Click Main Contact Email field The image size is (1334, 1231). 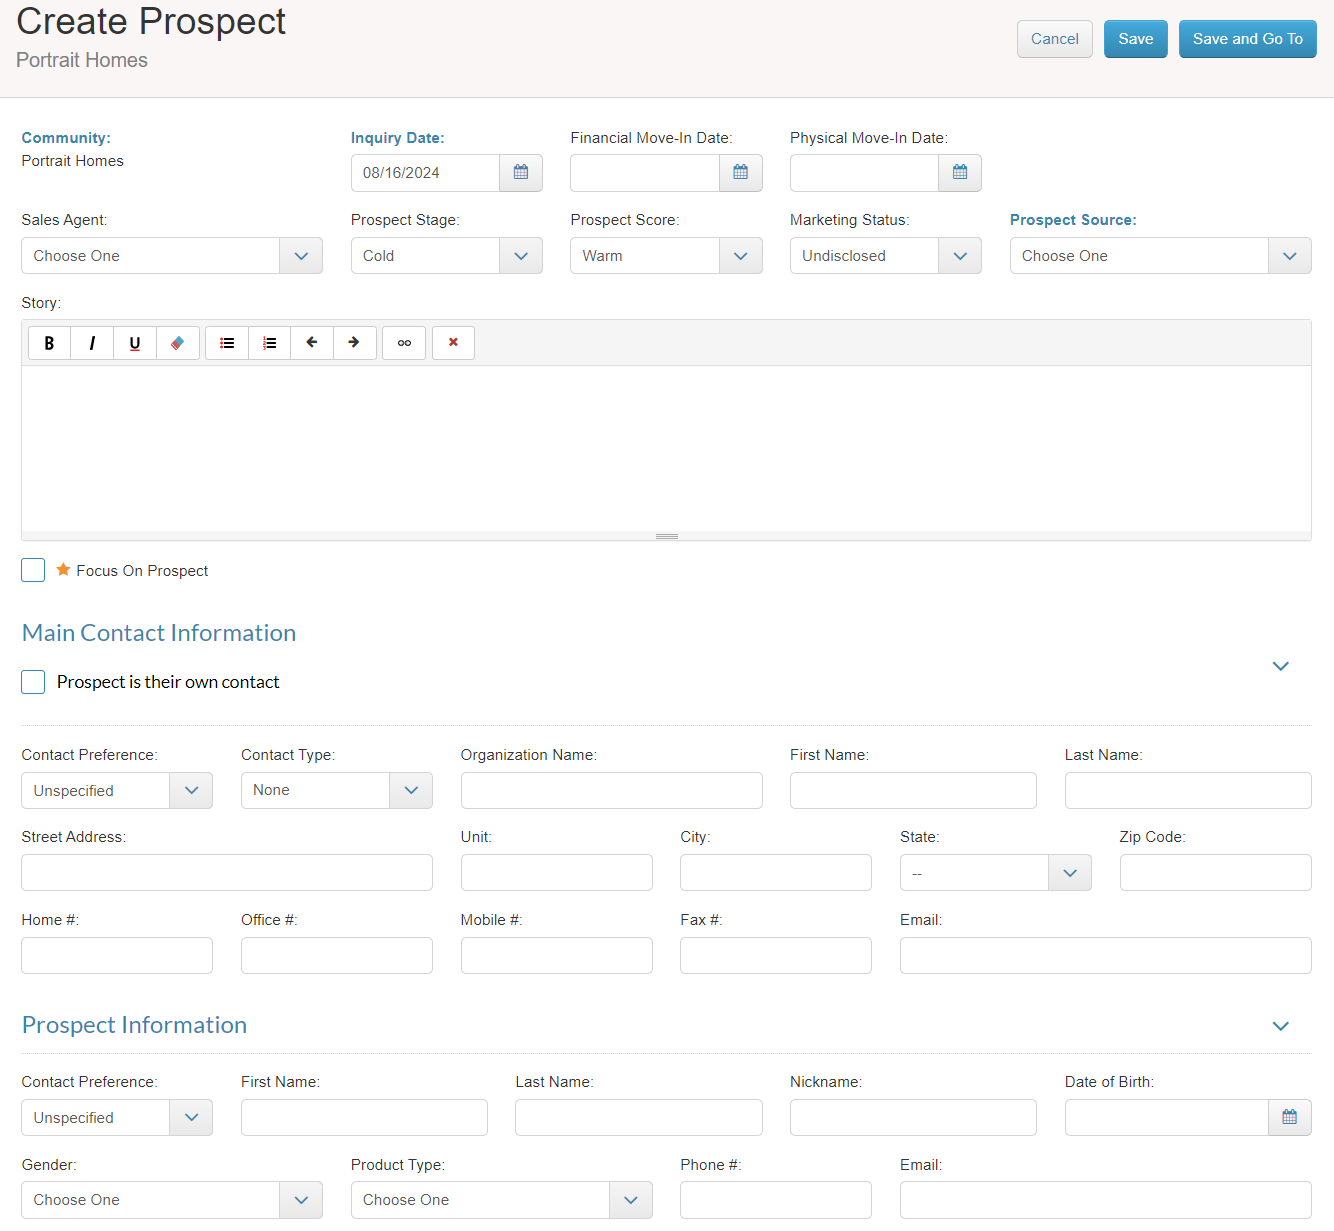[1106, 956]
